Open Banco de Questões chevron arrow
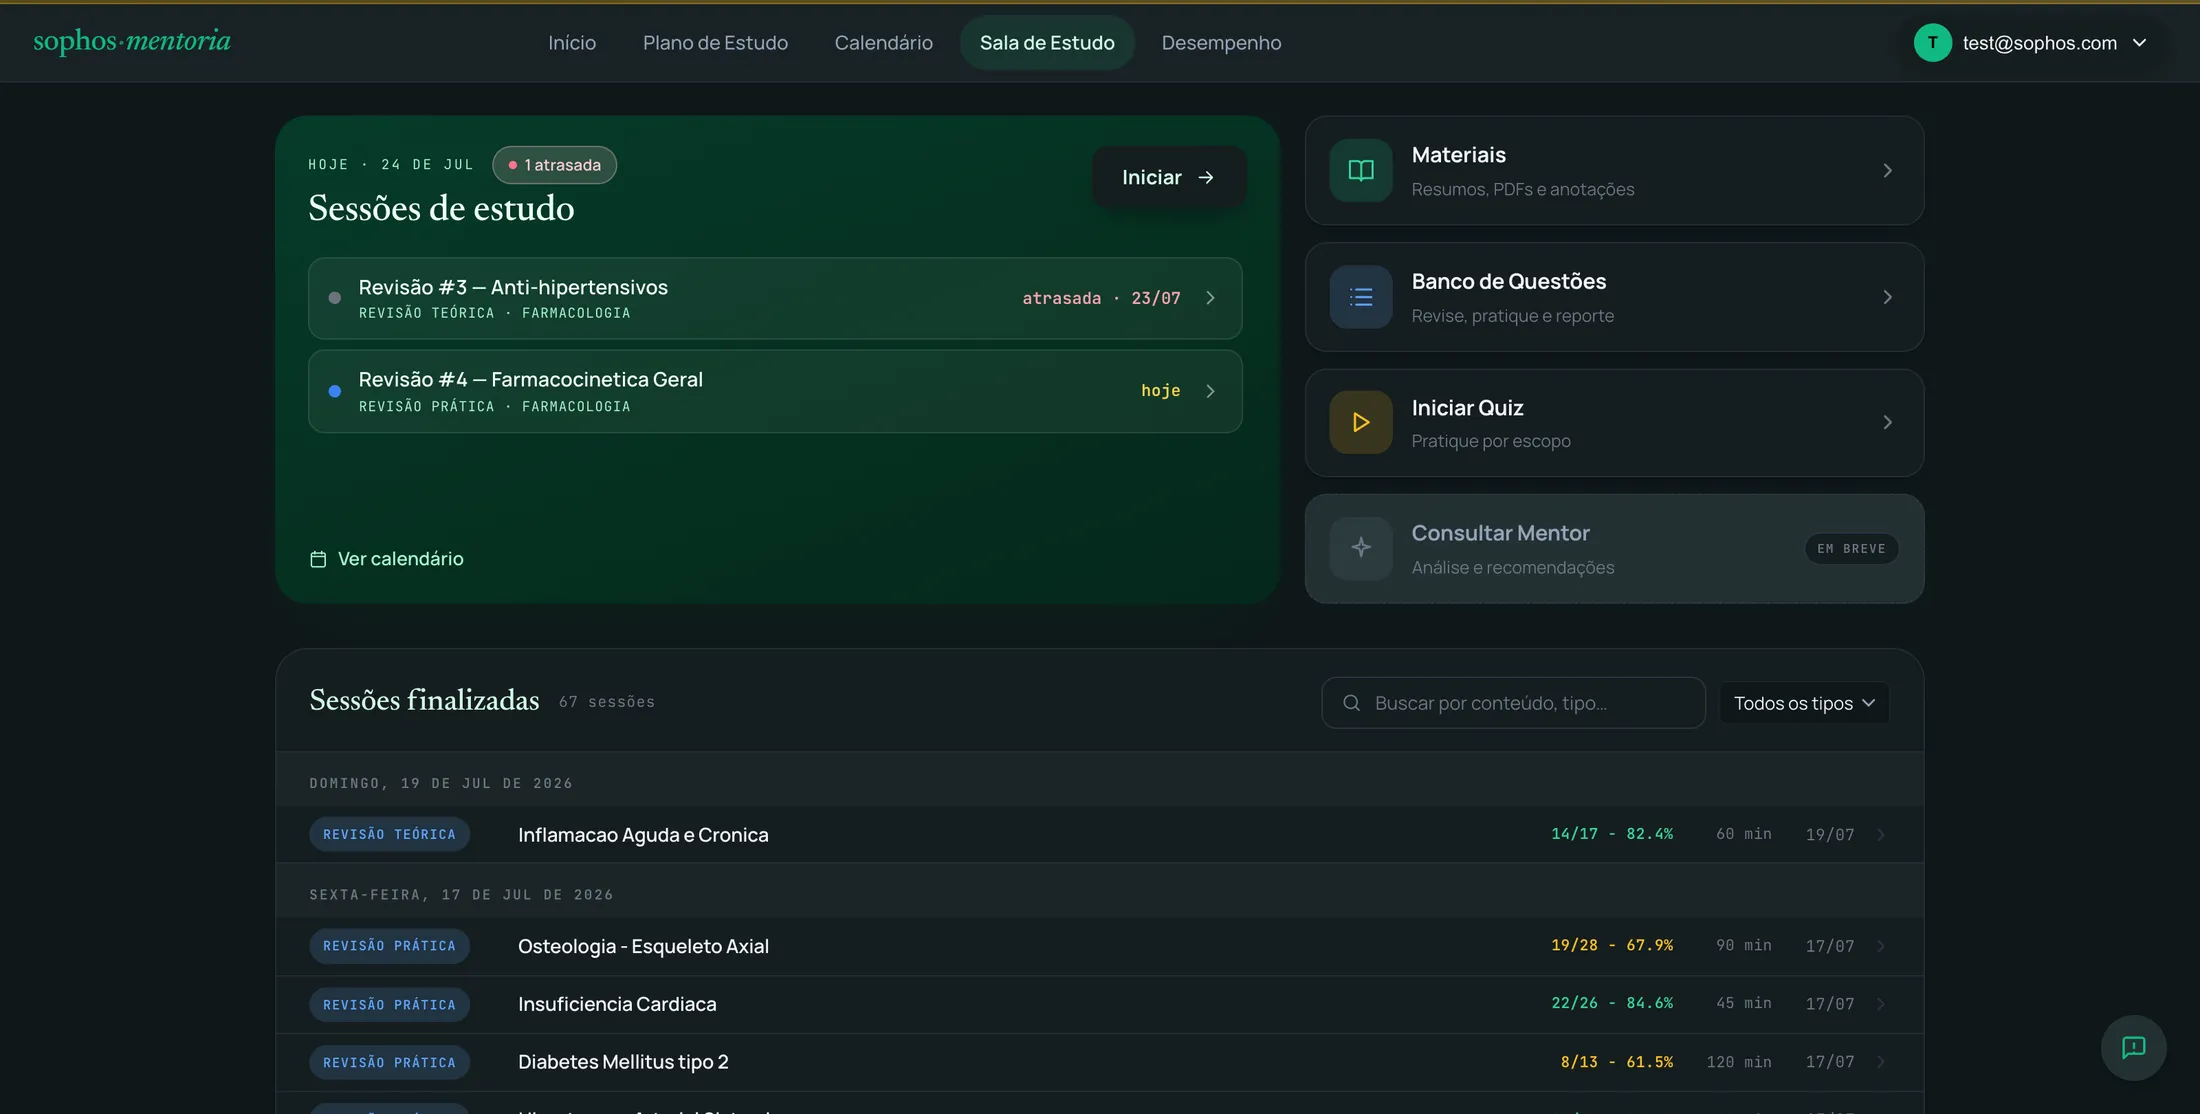The image size is (2200, 1114). (x=1887, y=297)
